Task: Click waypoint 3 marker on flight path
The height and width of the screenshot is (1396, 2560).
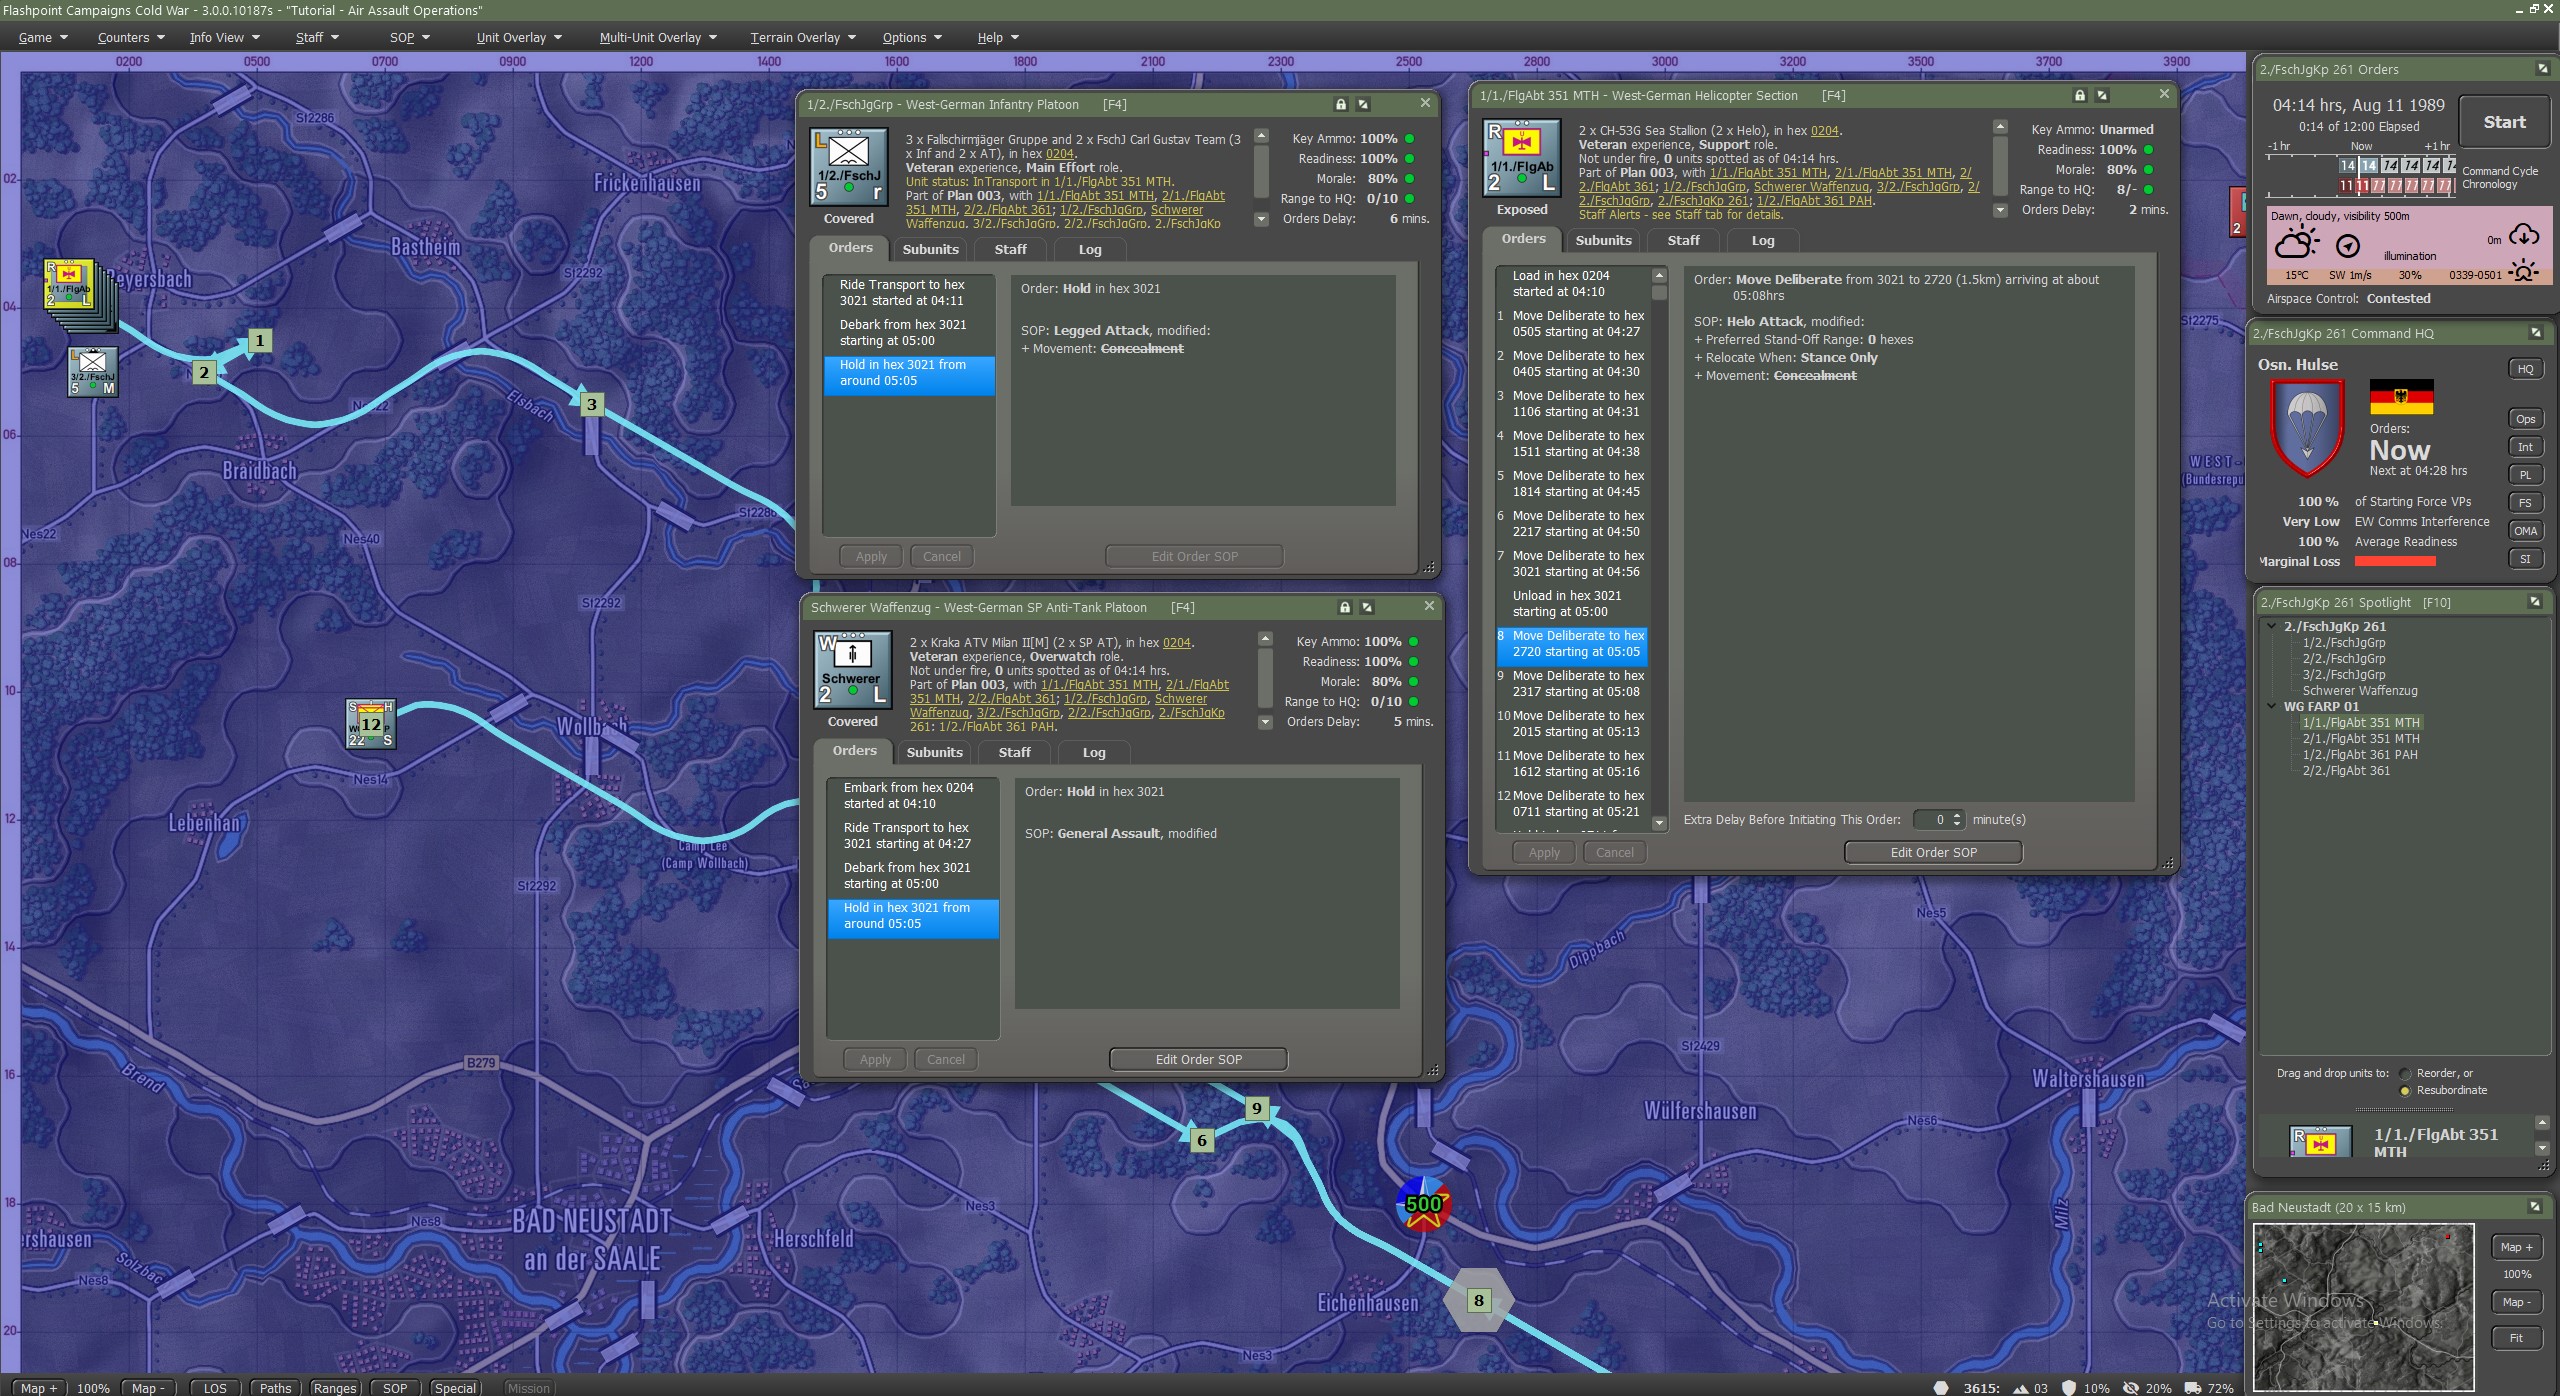Action: (x=591, y=404)
